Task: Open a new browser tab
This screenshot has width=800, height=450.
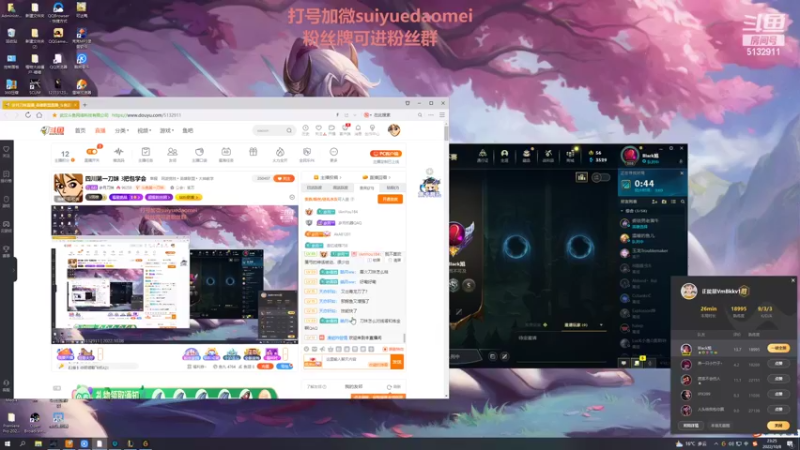Action: tap(85, 105)
